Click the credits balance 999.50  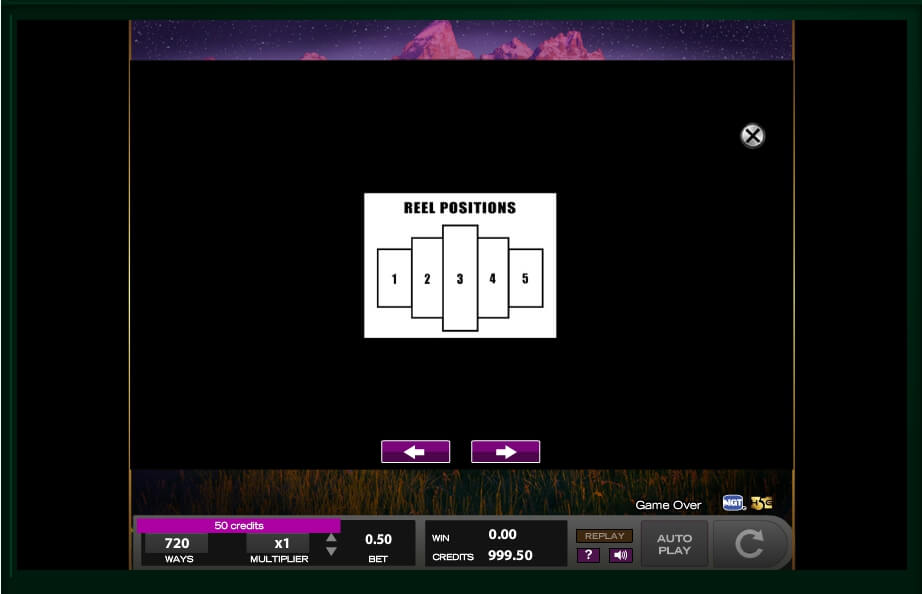[509, 555]
